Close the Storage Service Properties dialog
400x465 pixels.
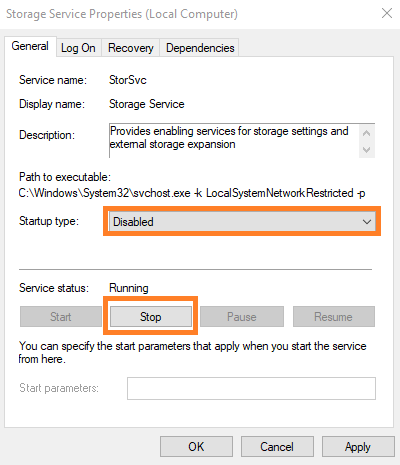(x=387, y=13)
